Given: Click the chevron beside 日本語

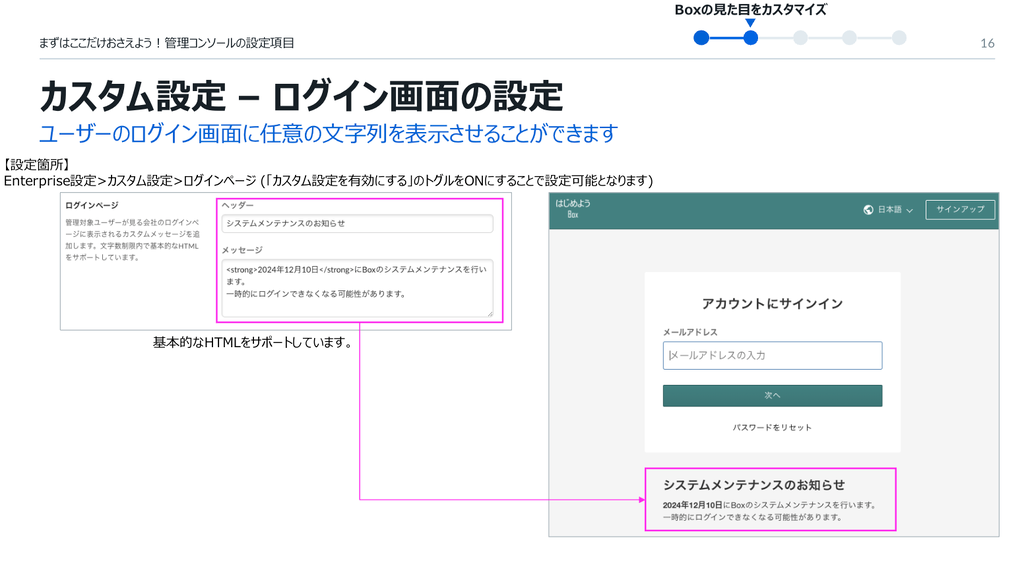Looking at the screenshot, I should 909,211.
